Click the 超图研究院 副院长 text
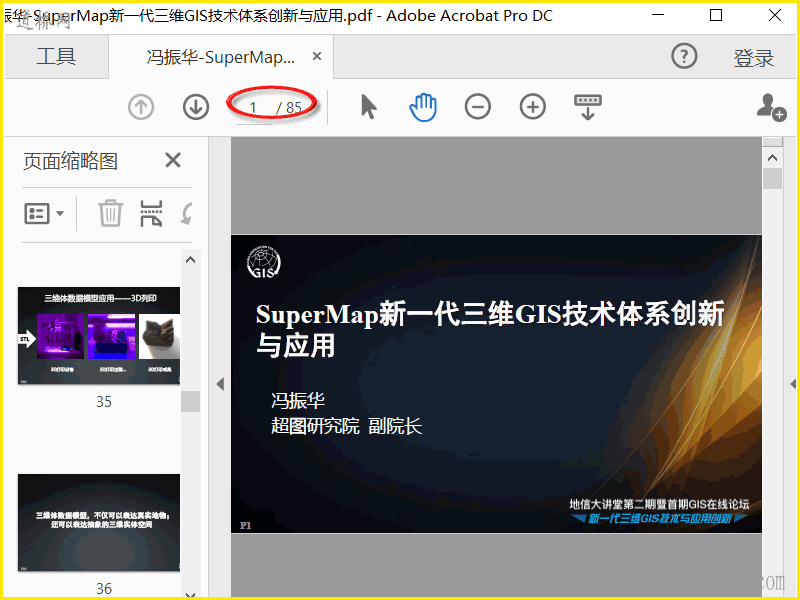 tap(346, 426)
